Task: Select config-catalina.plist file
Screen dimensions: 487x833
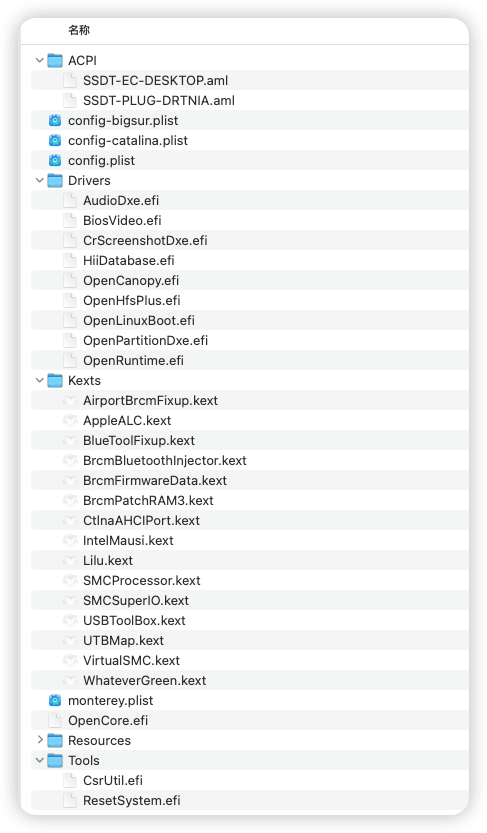Action: (x=250, y=141)
